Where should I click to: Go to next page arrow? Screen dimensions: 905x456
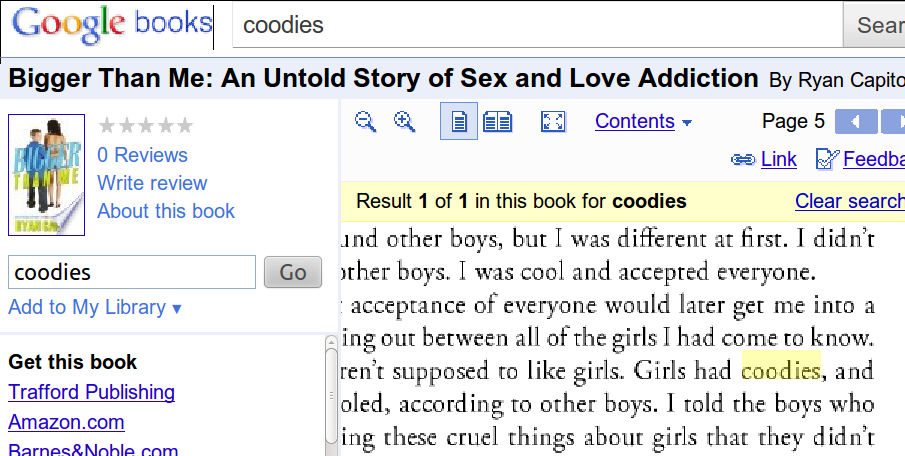(x=894, y=122)
